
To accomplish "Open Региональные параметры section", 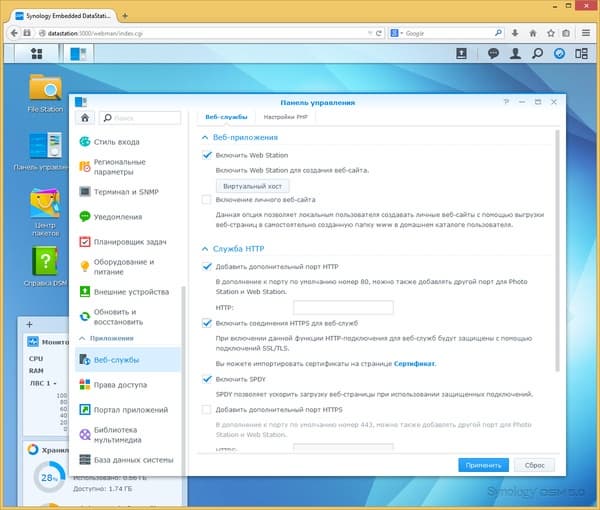I will tap(128, 167).
